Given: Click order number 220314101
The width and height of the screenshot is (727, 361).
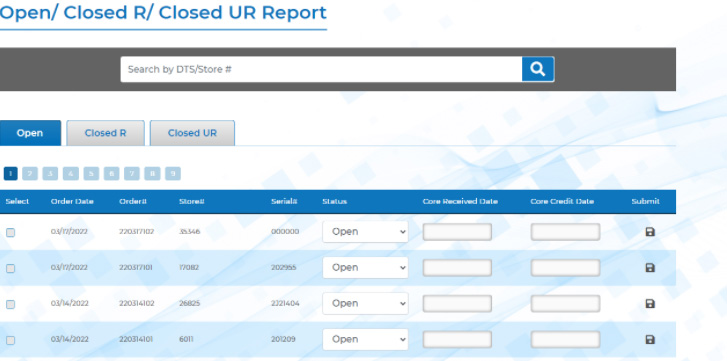Looking at the screenshot, I should [136, 340].
